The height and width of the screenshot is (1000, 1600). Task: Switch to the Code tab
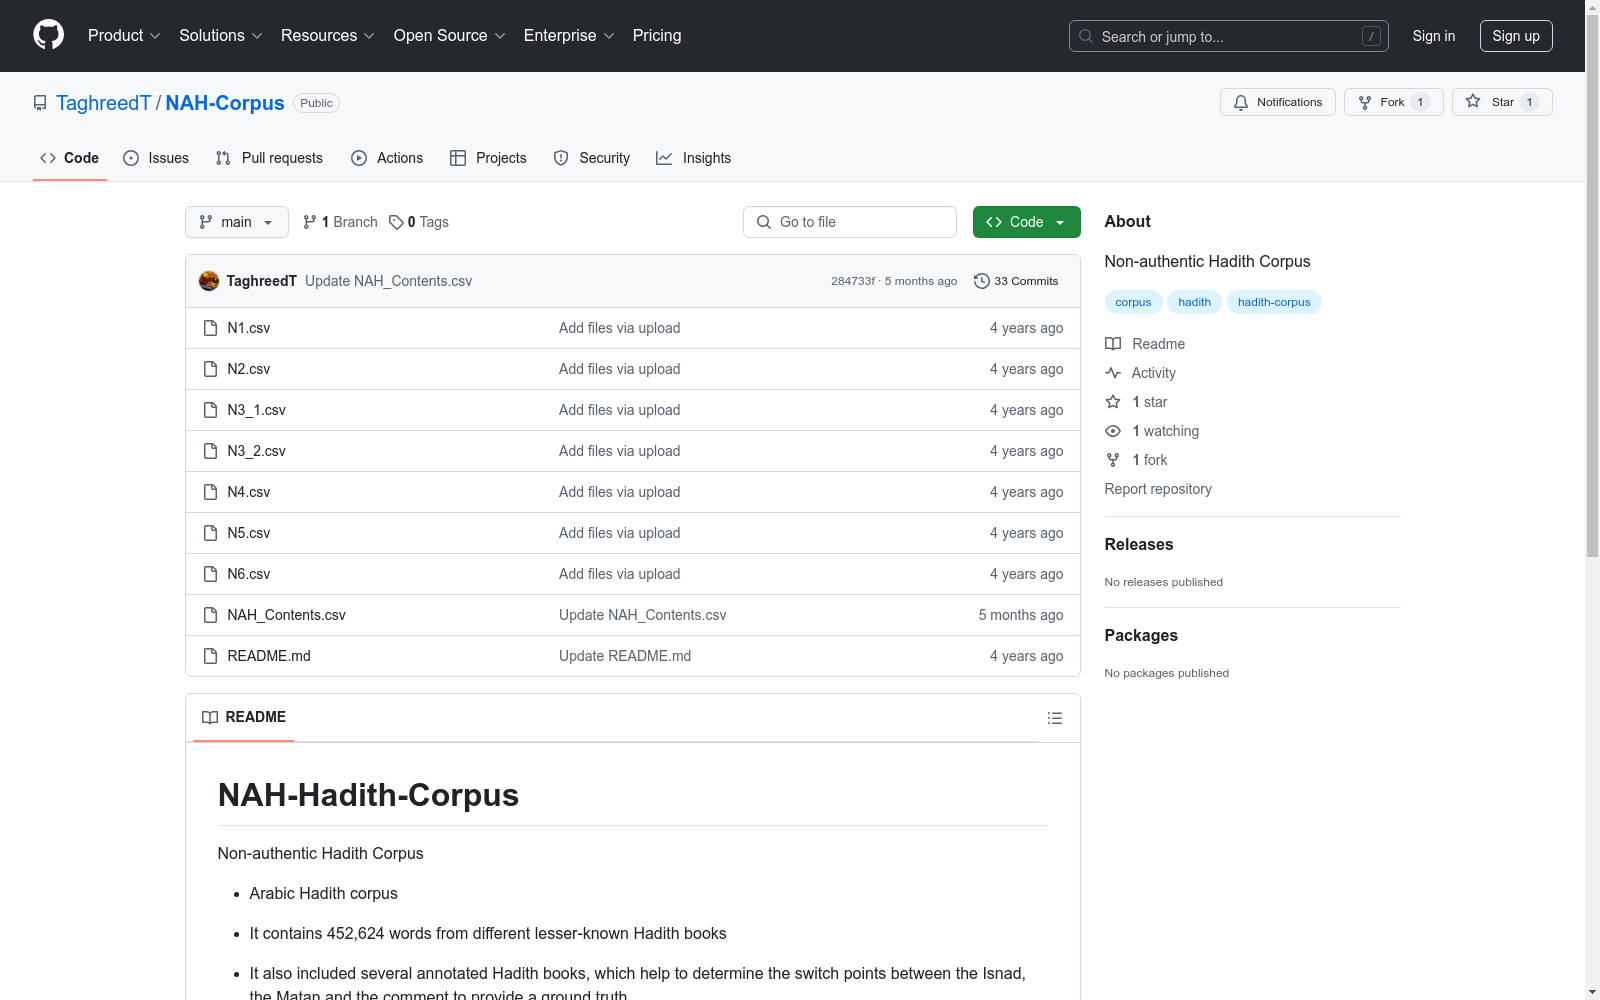tap(70, 158)
